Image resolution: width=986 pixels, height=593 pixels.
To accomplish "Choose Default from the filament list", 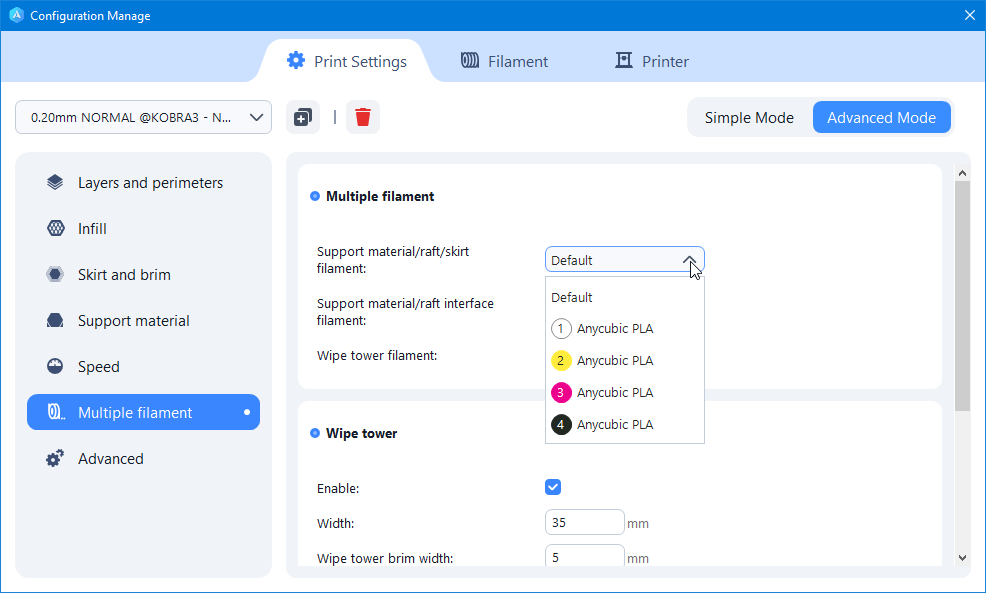I will (572, 297).
